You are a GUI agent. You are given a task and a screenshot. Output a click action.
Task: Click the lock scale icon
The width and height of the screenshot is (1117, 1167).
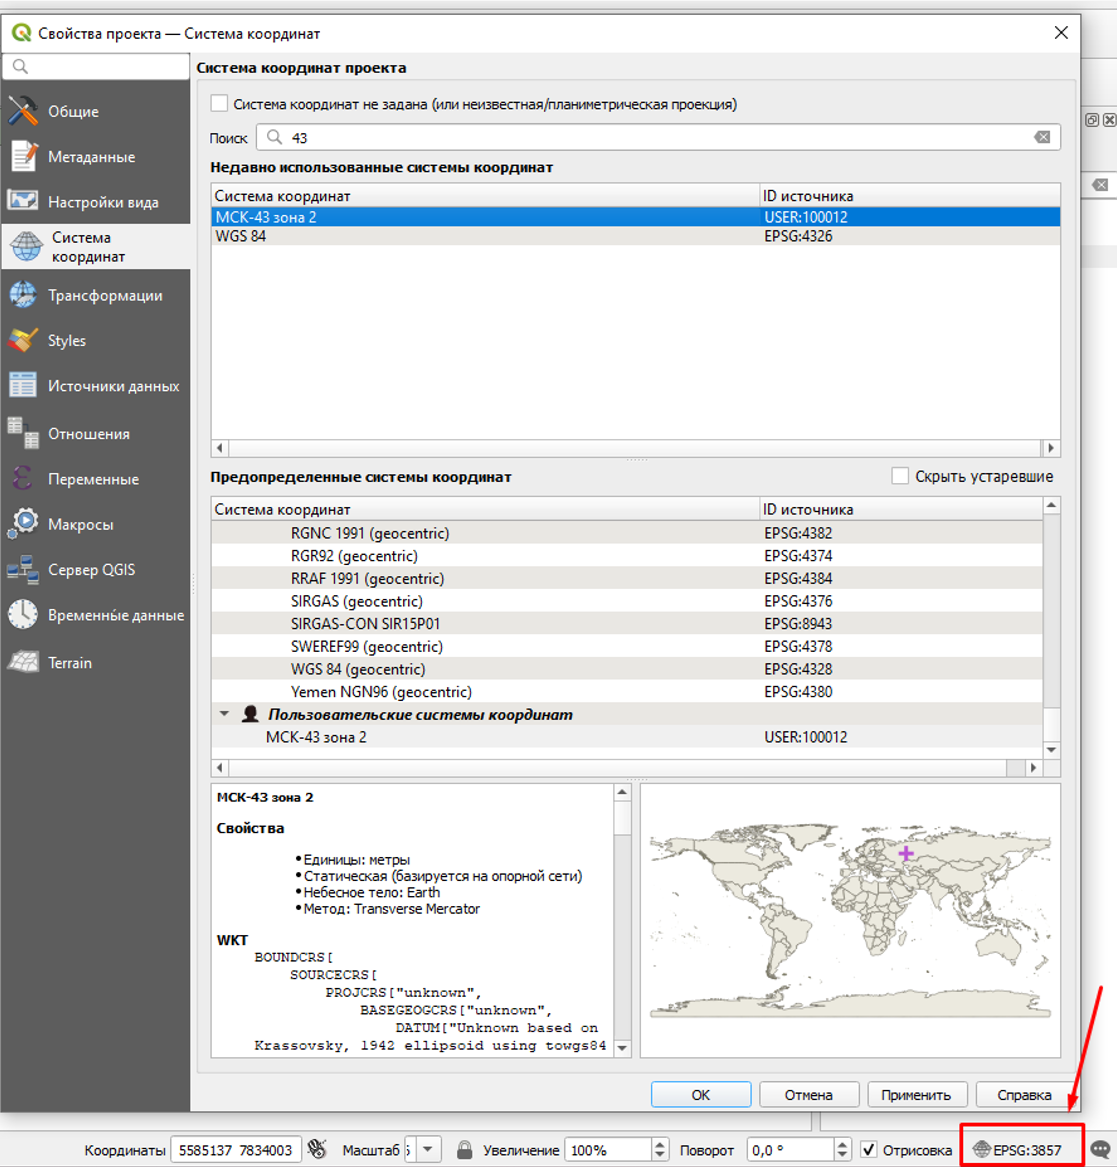coord(464,1150)
